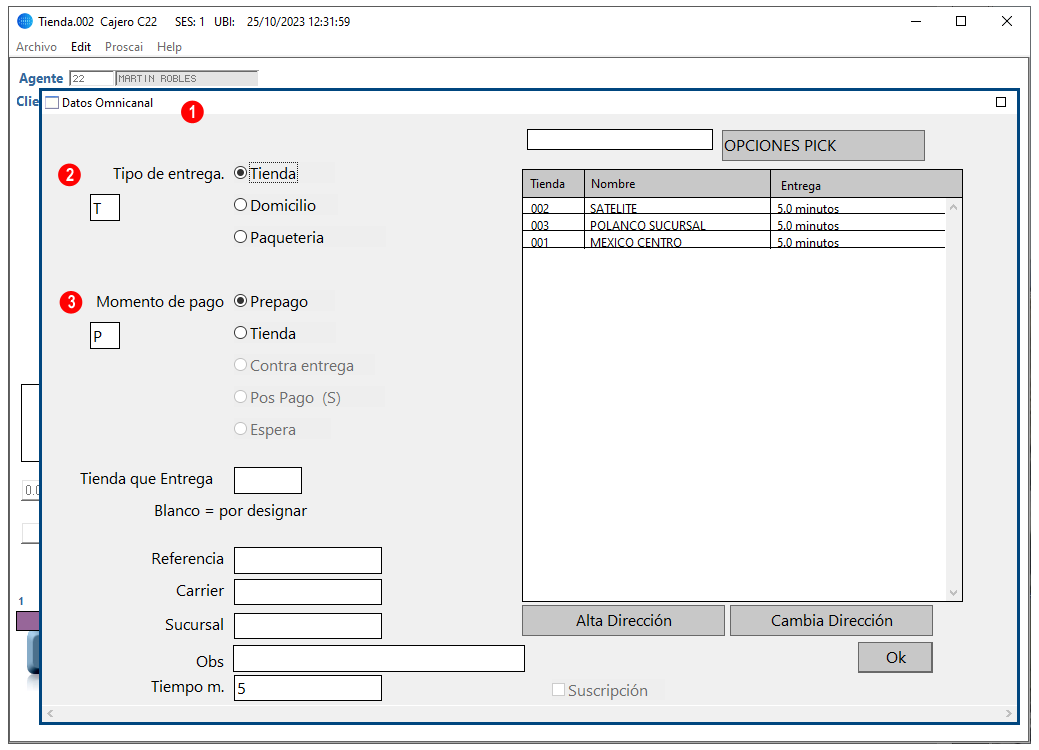This screenshot has width=1039, height=750.
Task: Click the Cambia Dirección button
Action: [831, 620]
